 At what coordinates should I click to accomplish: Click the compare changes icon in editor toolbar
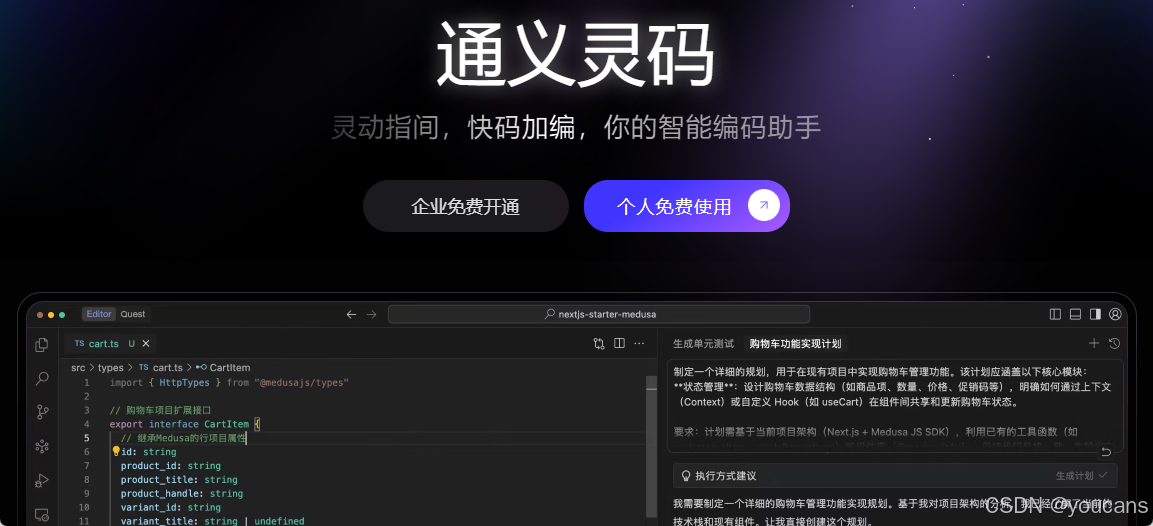599,344
